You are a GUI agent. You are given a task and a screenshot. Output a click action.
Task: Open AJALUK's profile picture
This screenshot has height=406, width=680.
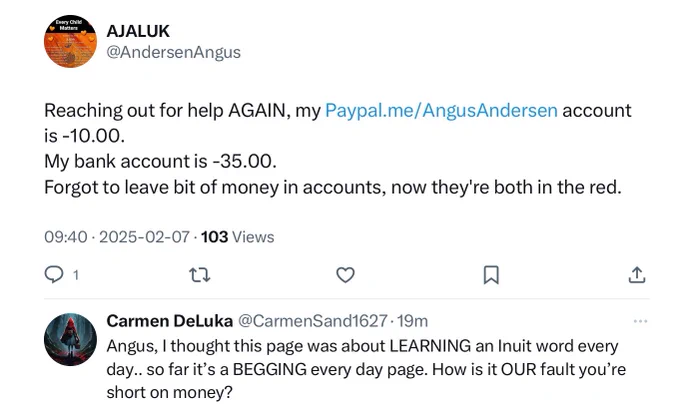[70, 42]
